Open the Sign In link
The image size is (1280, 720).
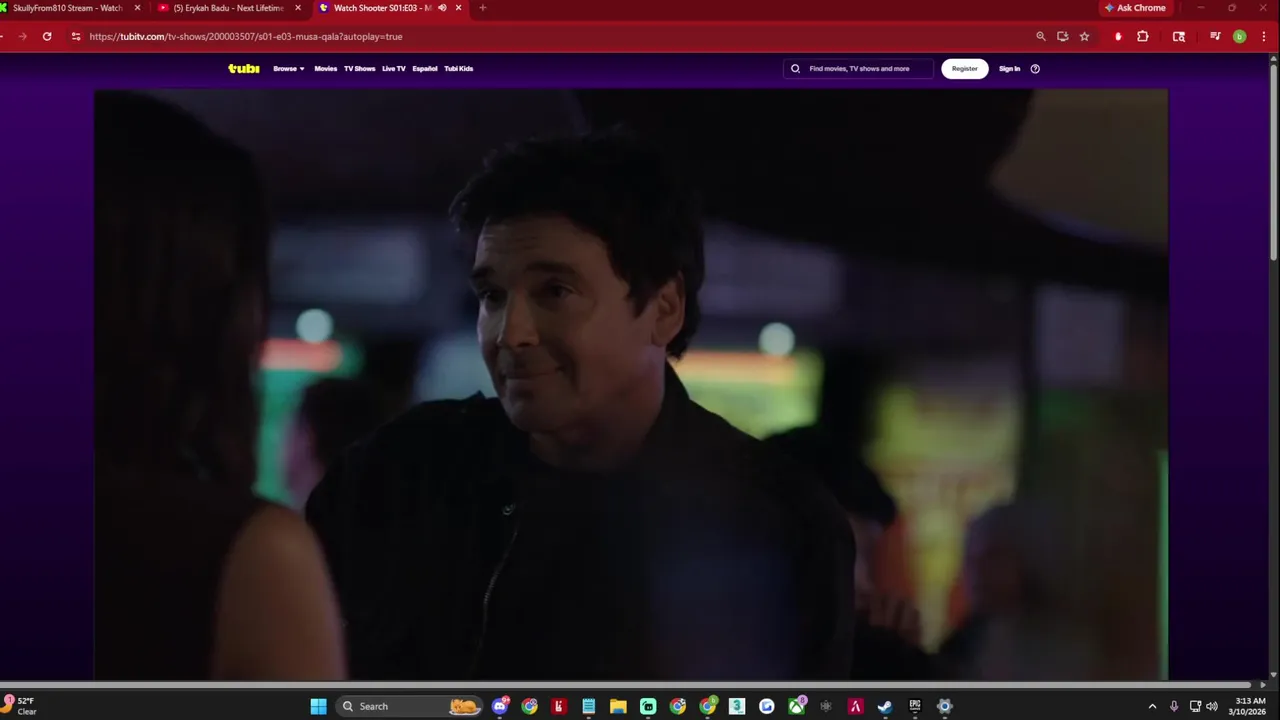1010,69
